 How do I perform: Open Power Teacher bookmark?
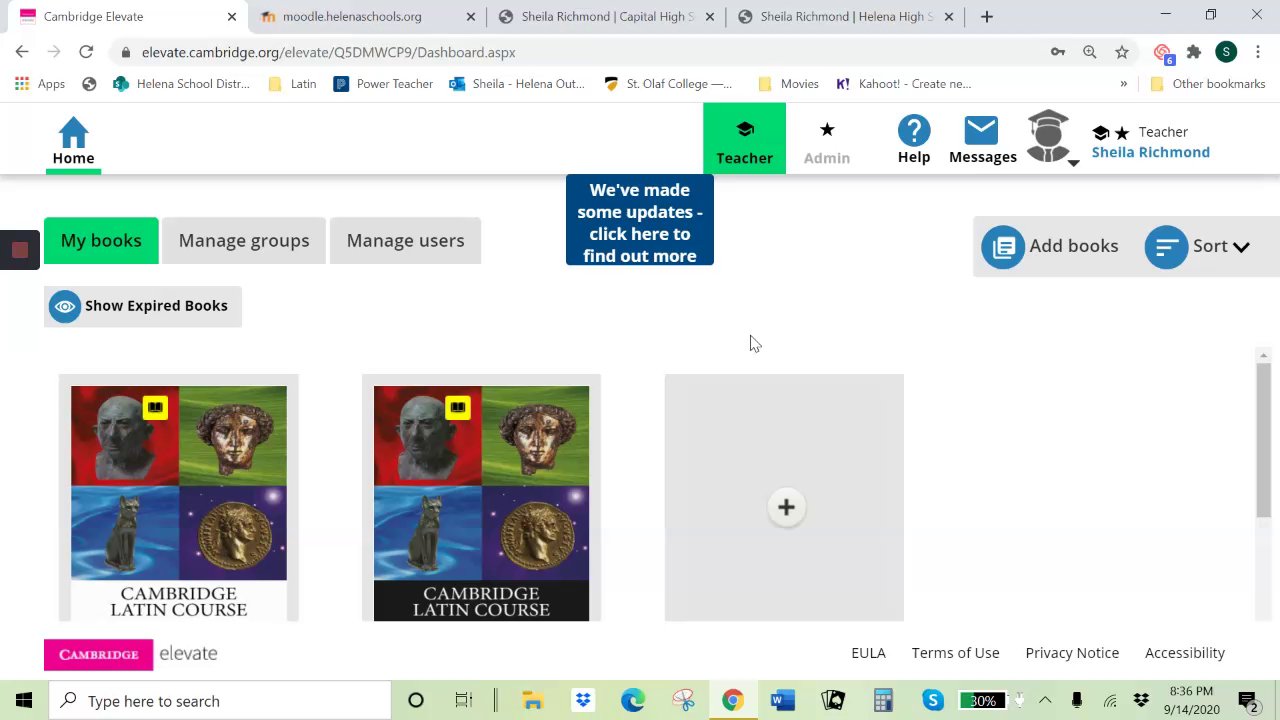click(x=384, y=84)
